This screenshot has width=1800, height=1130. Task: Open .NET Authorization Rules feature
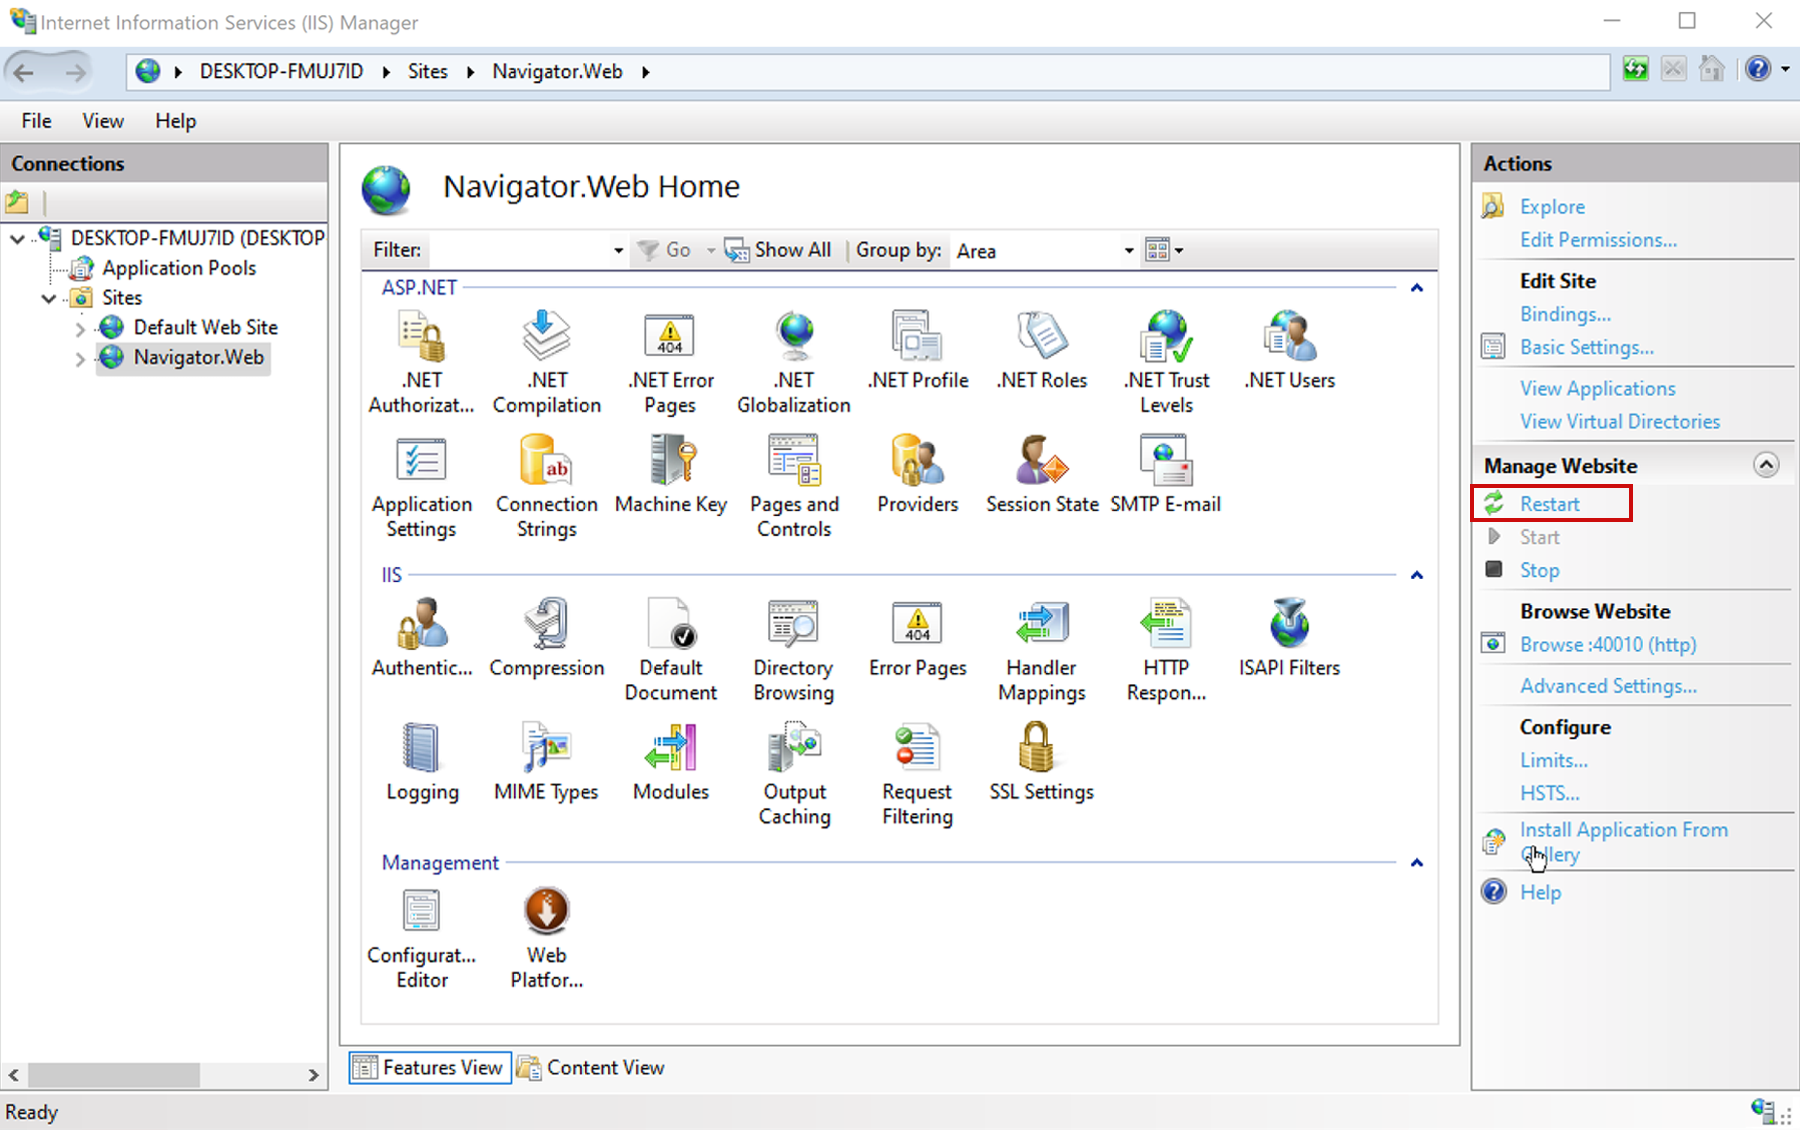tap(421, 362)
